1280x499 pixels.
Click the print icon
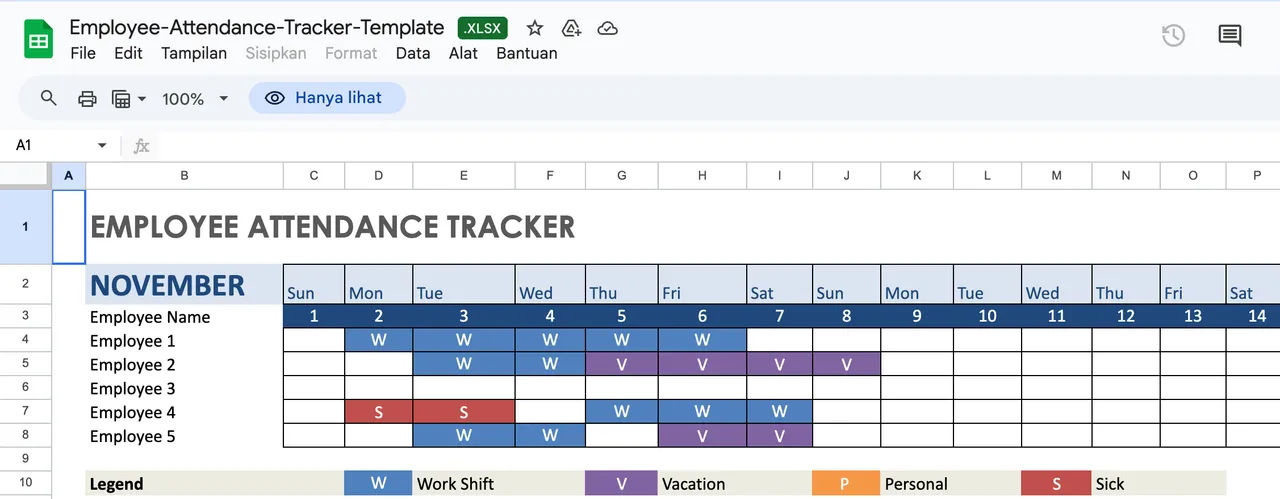coord(87,98)
